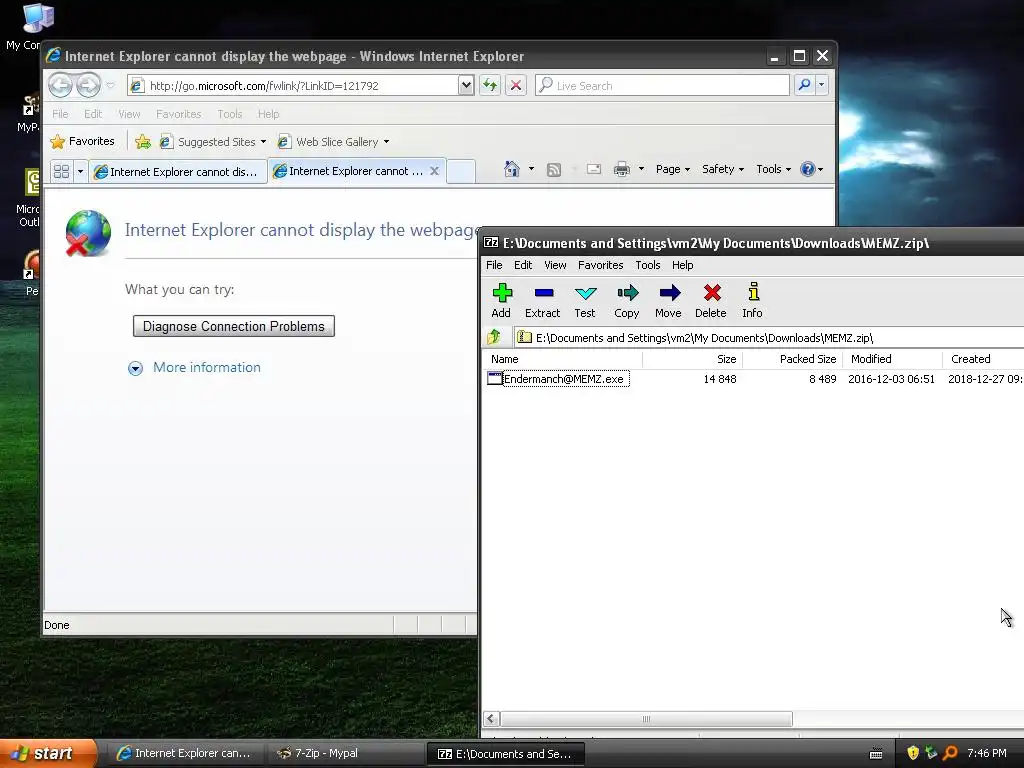Open recent pages dropdown next to Forward

pos(110,86)
